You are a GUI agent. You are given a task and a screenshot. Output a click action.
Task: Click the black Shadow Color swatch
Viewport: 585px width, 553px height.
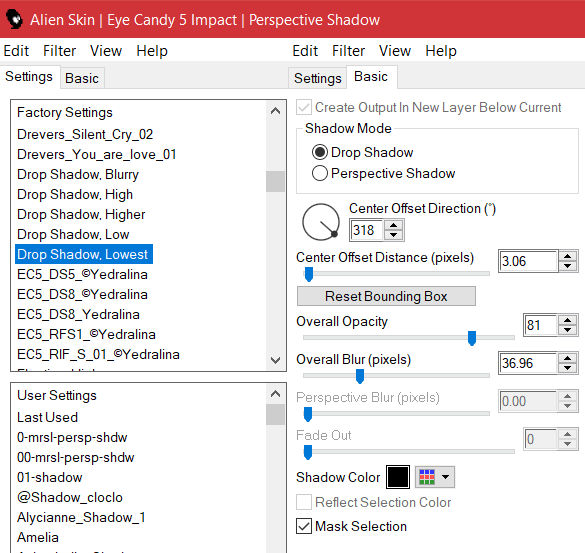[x=398, y=477]
